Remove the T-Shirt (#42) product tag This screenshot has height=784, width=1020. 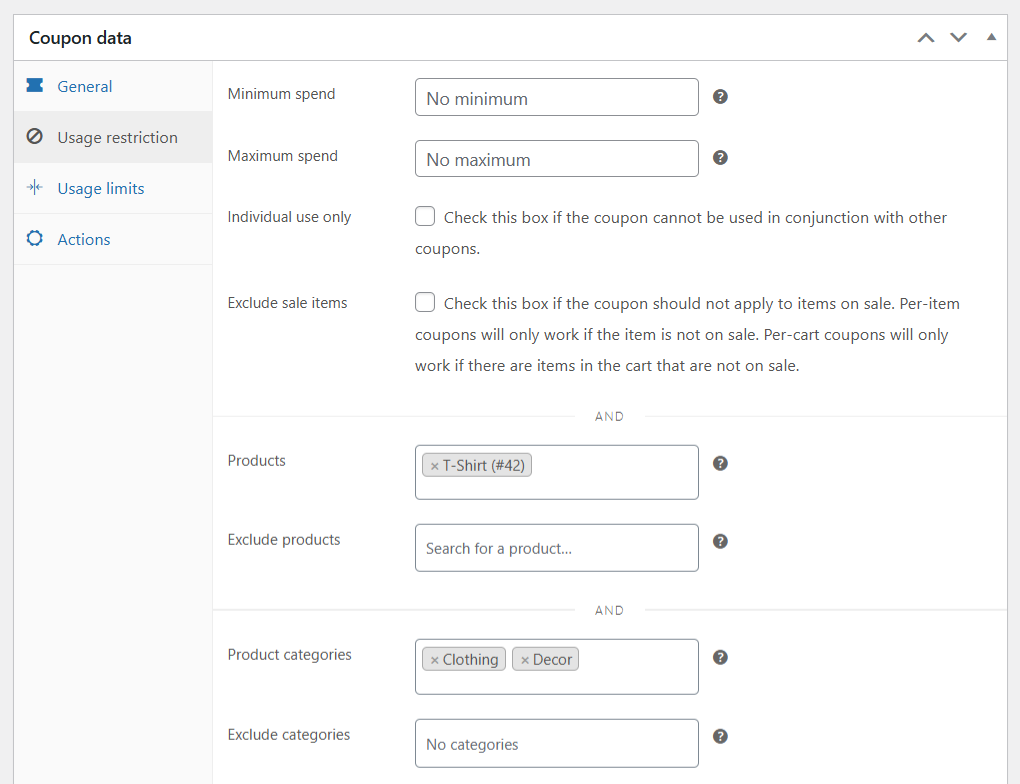tap(434, 466)
